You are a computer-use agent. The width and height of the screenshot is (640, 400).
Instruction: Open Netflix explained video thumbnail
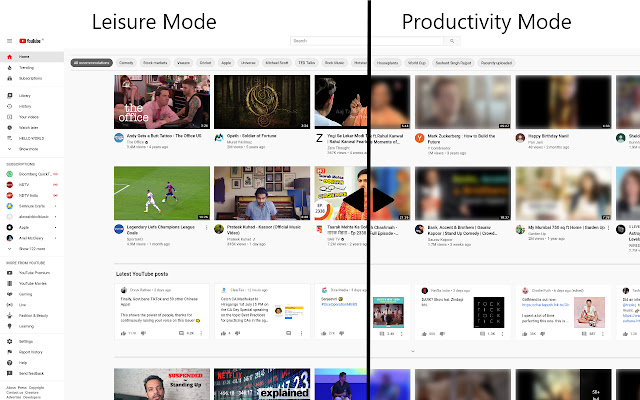click(262, 384)
